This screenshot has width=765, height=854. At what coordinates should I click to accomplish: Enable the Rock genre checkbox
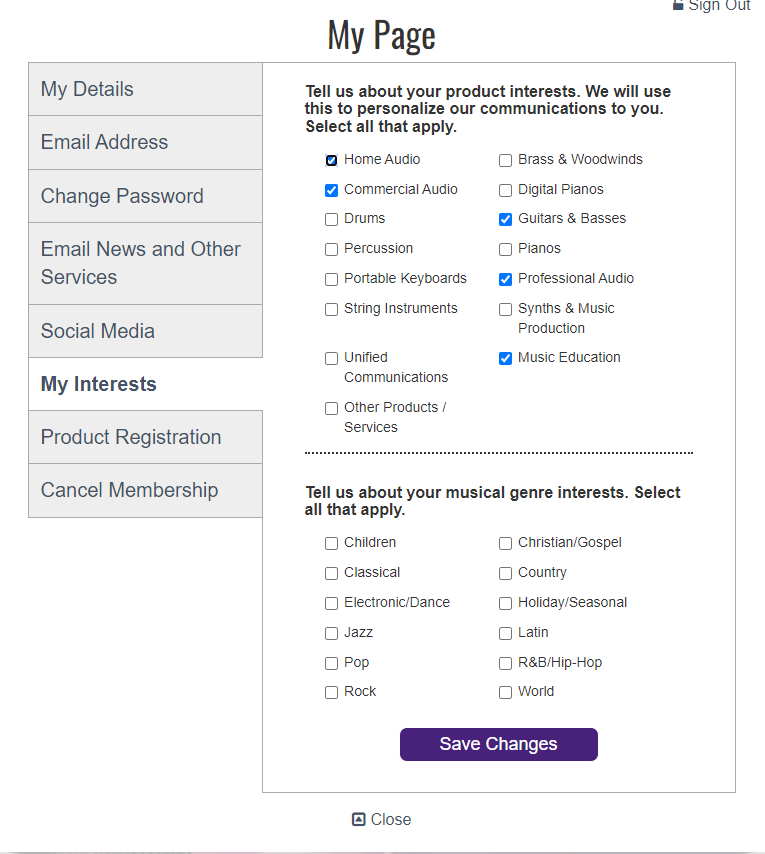(x=331, y=692)
